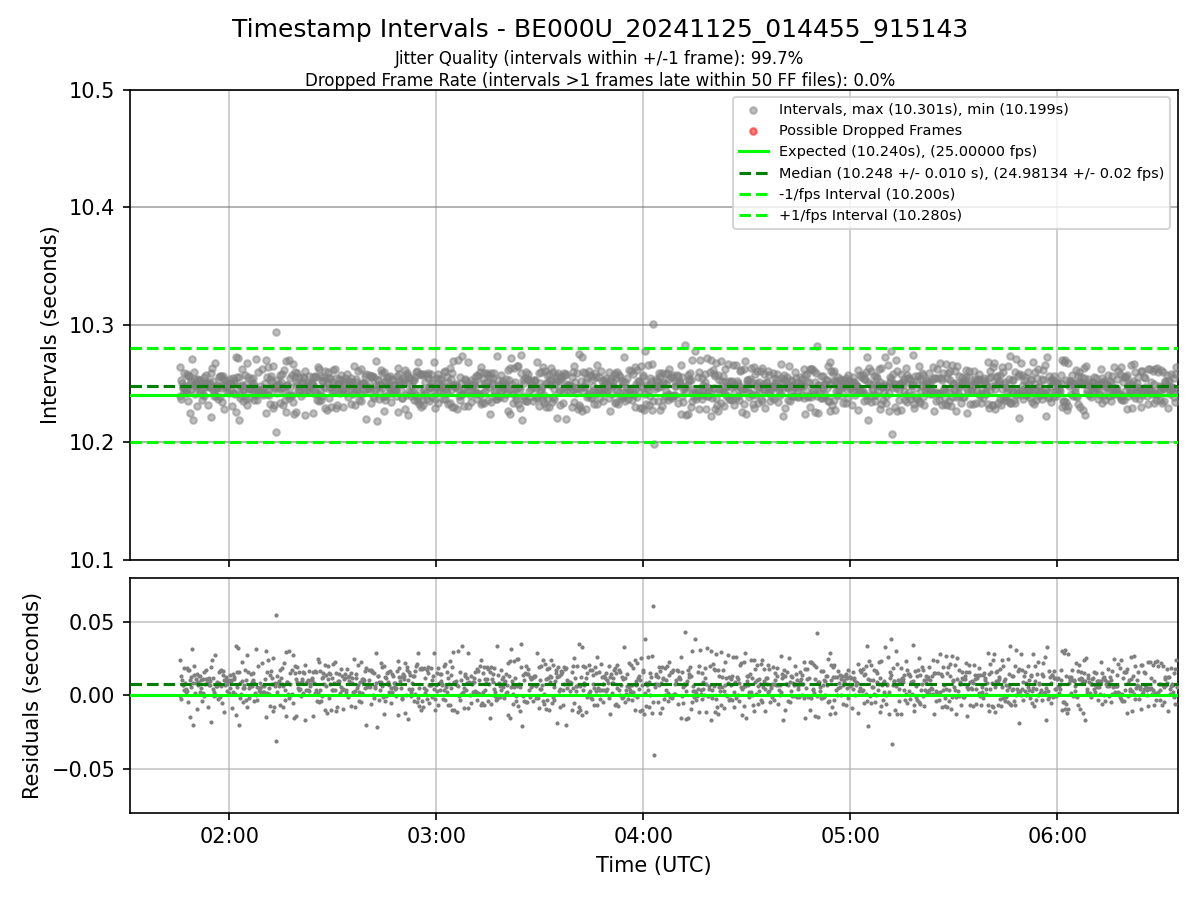
Task: Select legend entry "Intervals, max (10.301s), min (10.199s)"
Action: [923, 109]
